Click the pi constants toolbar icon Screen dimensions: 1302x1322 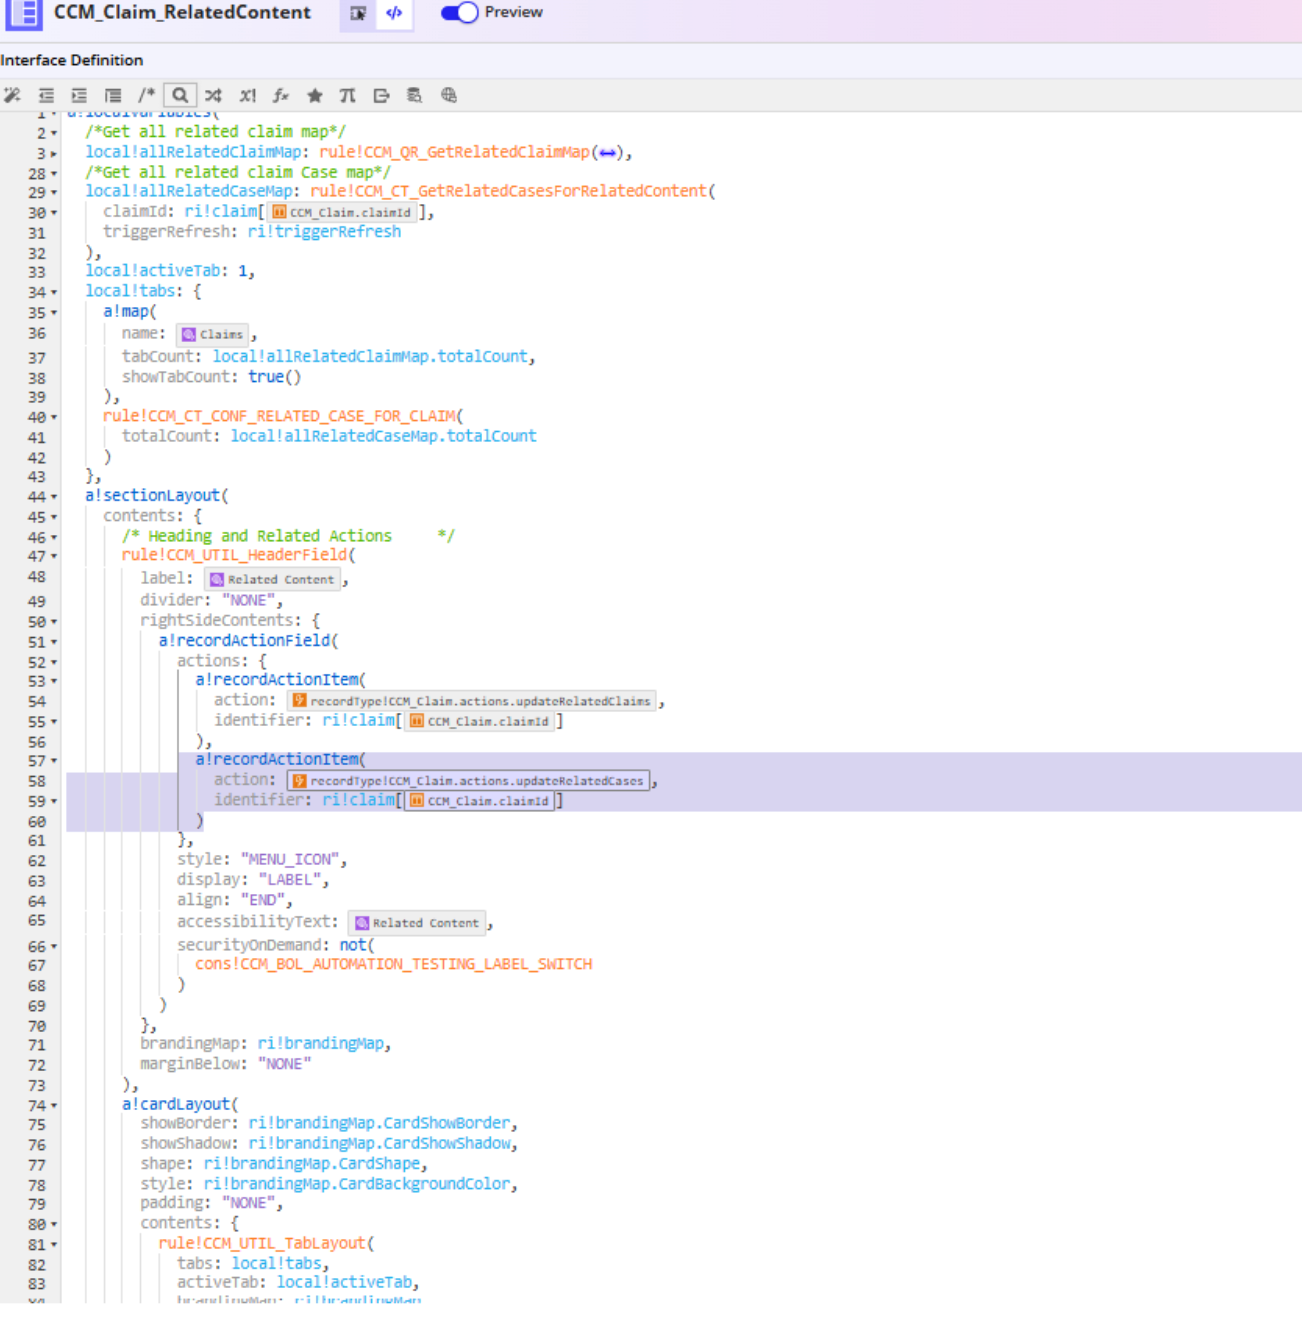[x=348, y=95]
